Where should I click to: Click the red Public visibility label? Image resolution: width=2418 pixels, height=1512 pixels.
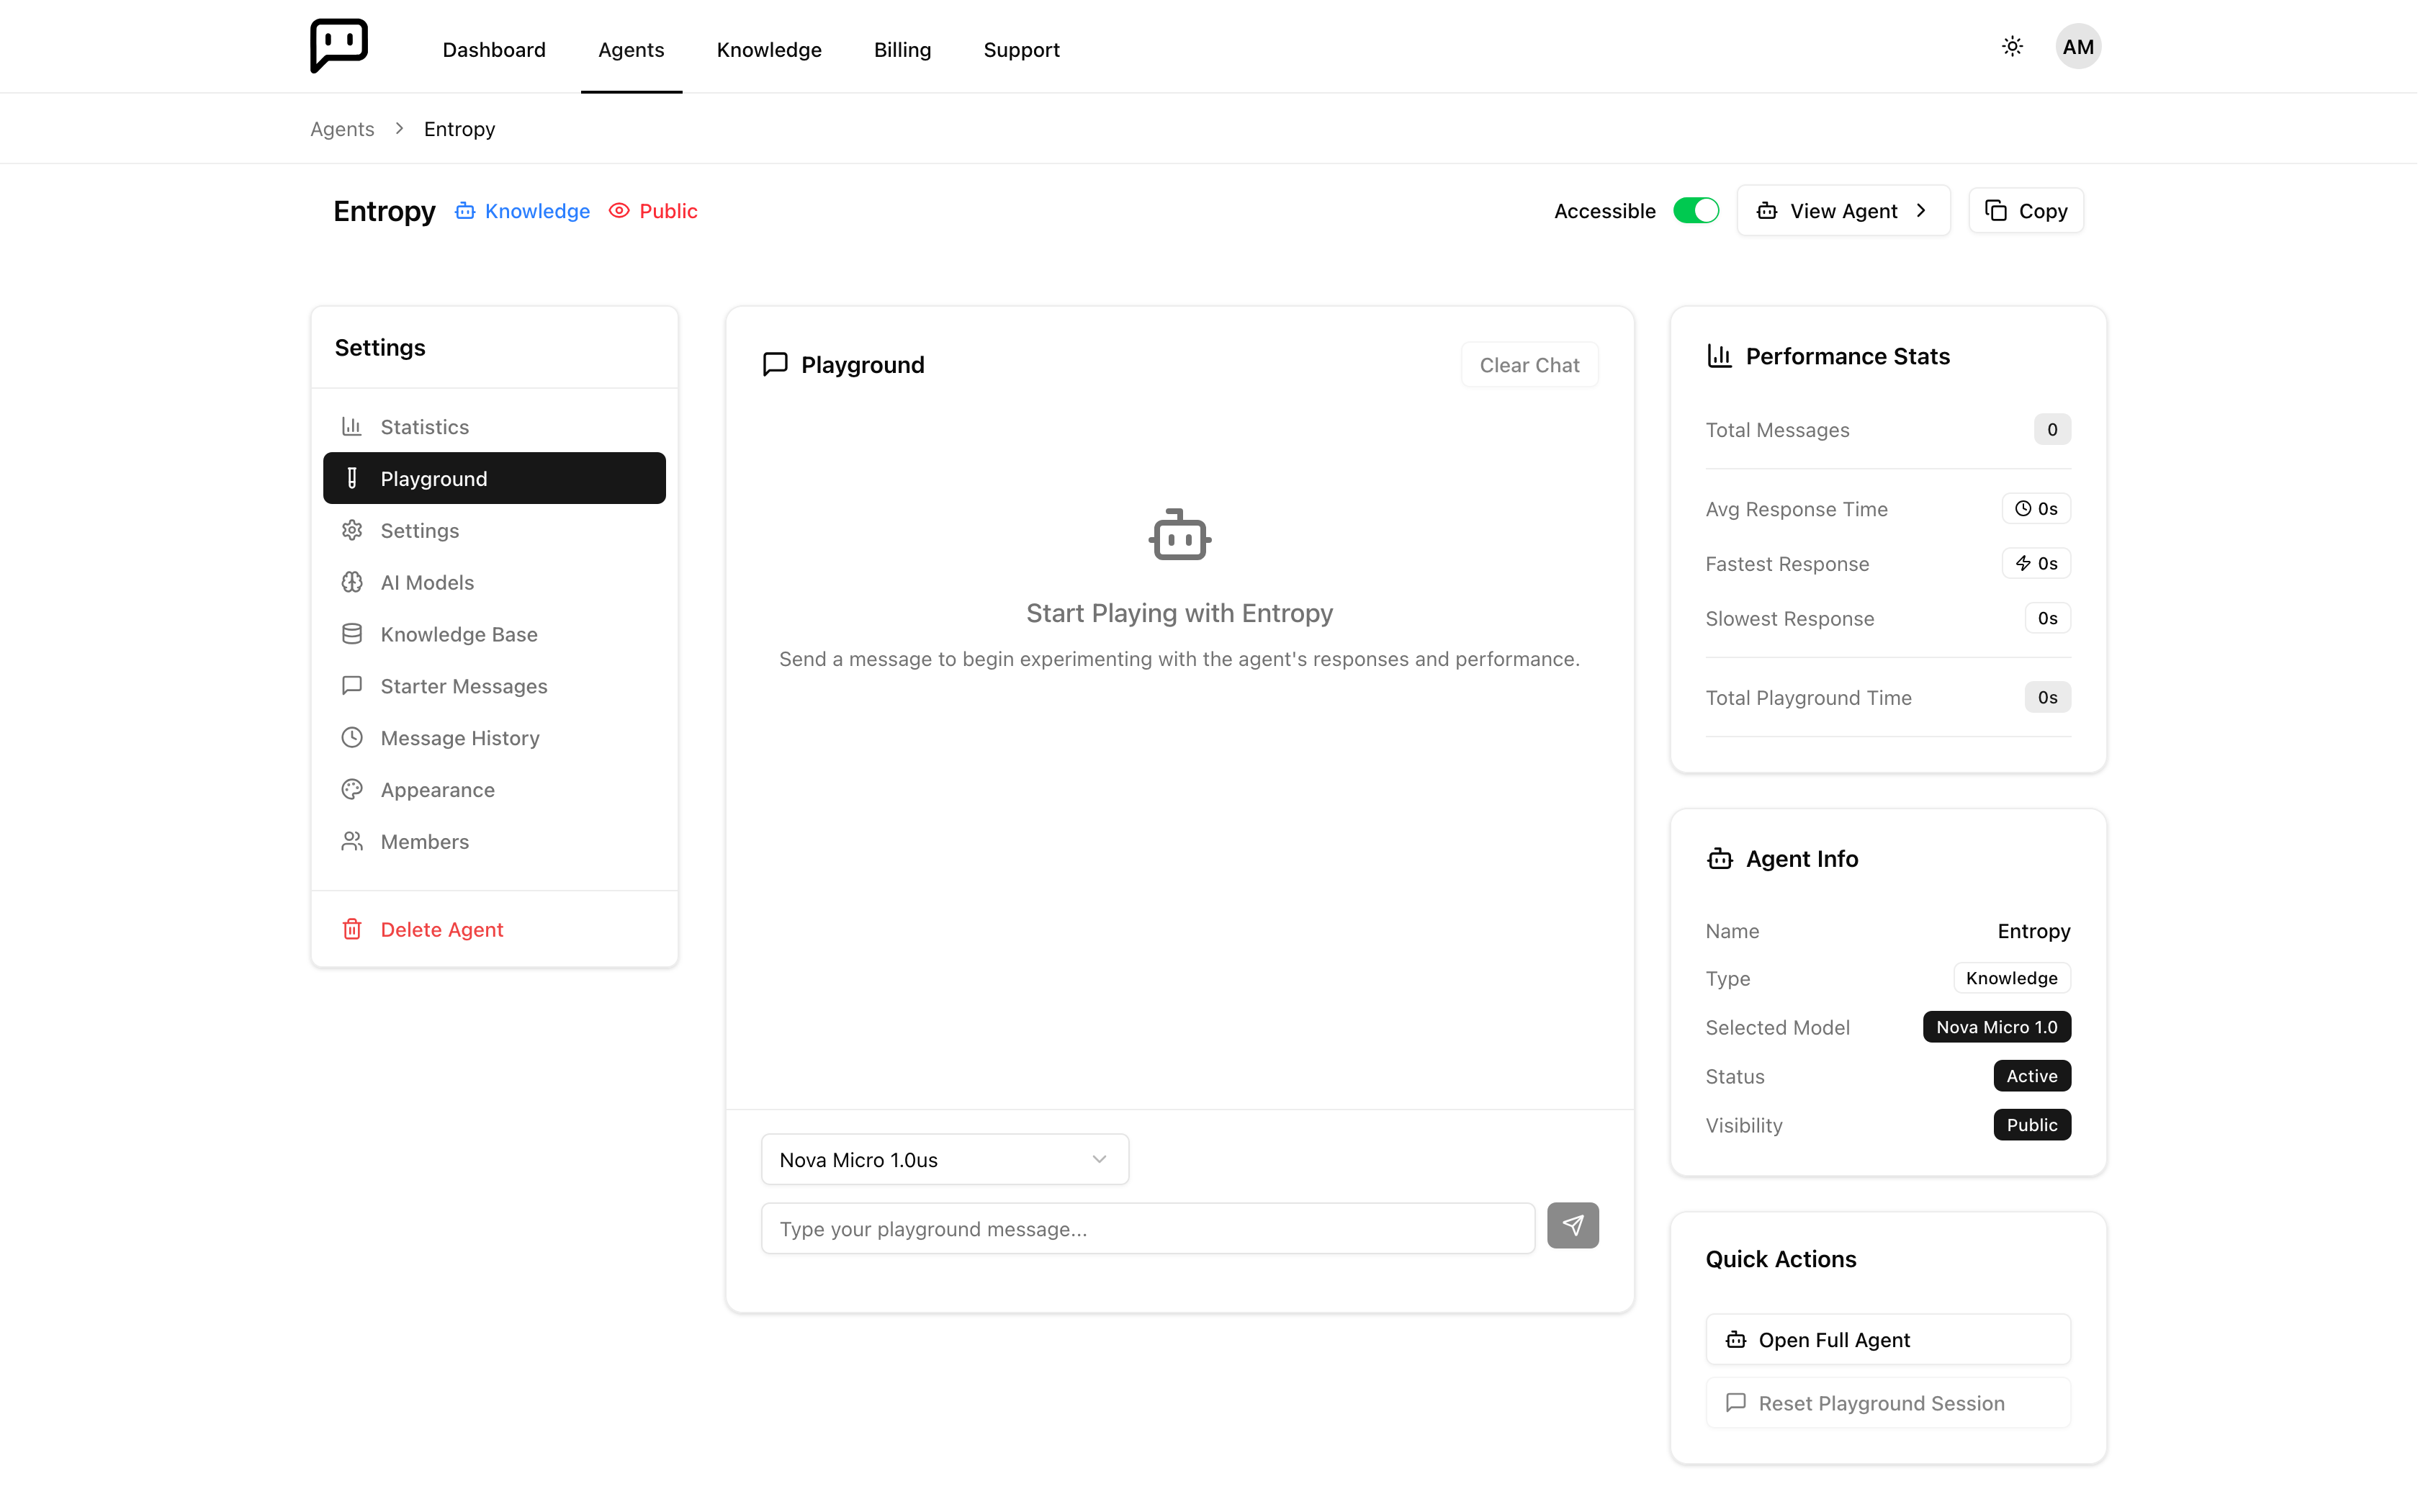[668, 211]
